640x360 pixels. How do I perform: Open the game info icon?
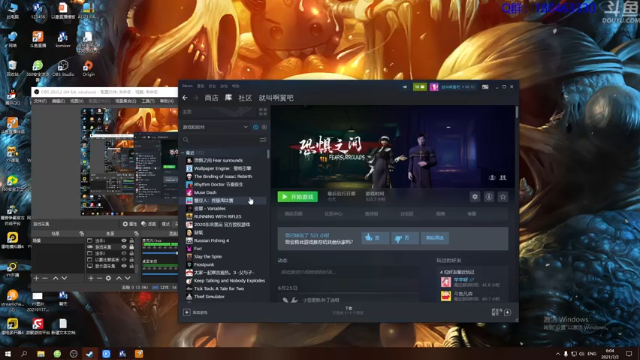pyautogui.click(x=489, y=197)
